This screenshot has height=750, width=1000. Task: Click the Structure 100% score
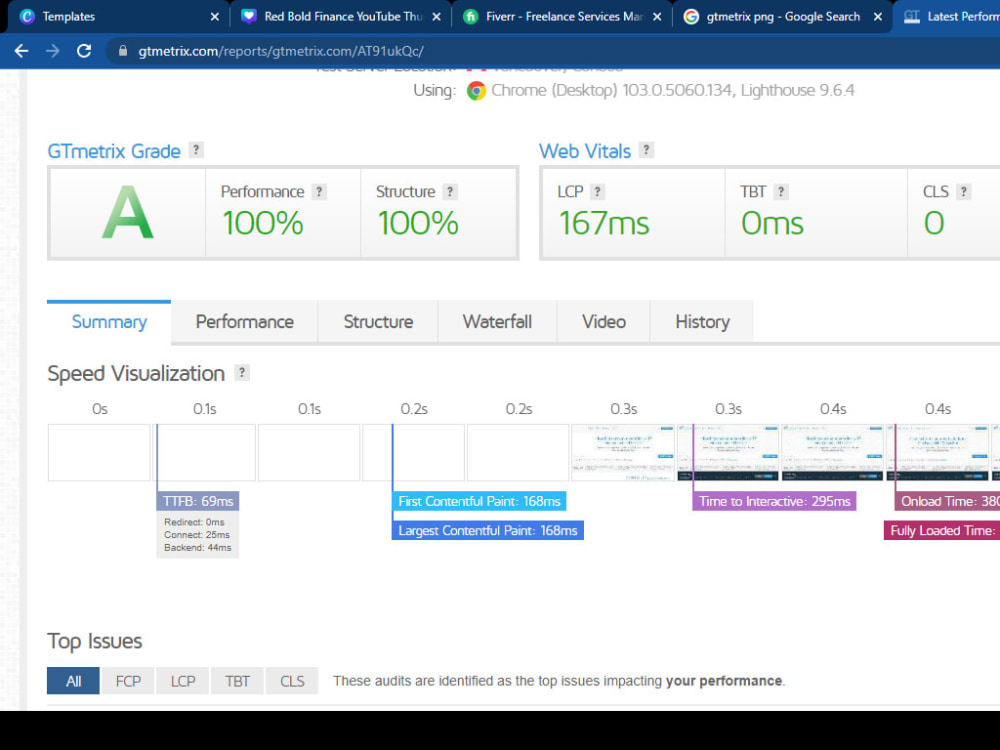(x=418, y=223)
